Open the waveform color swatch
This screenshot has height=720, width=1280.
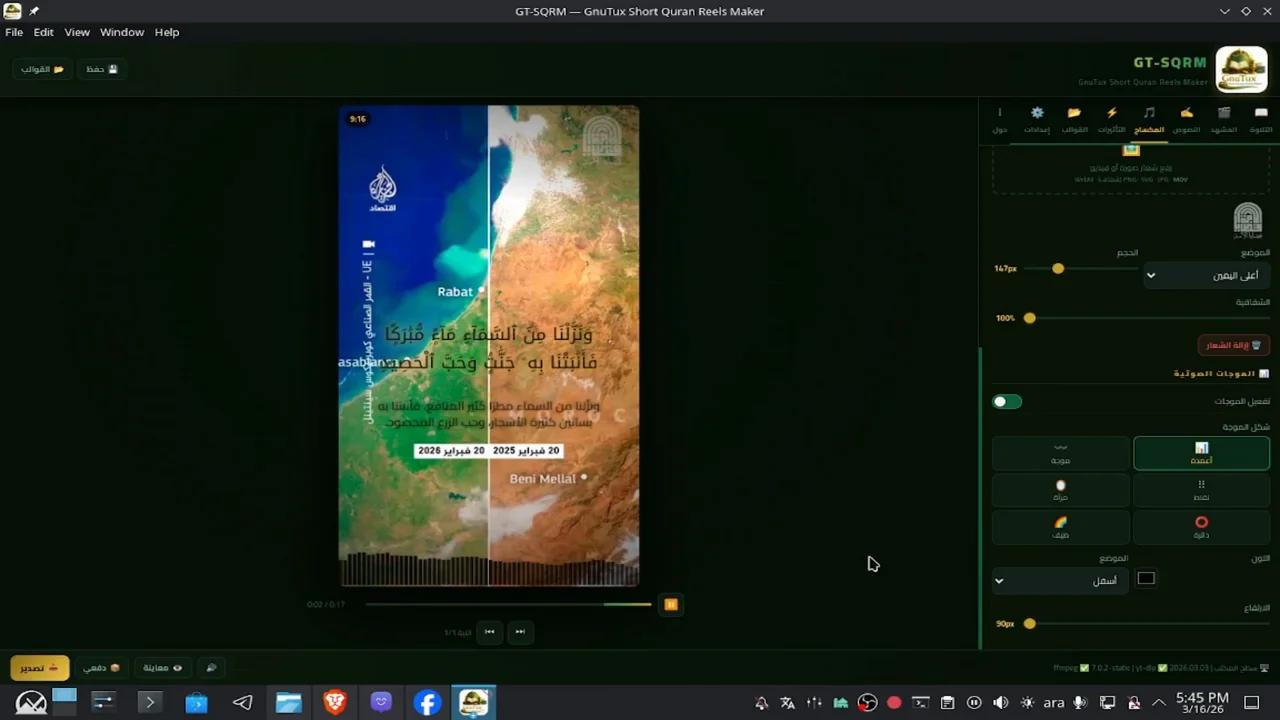[x=1146, y=578]
